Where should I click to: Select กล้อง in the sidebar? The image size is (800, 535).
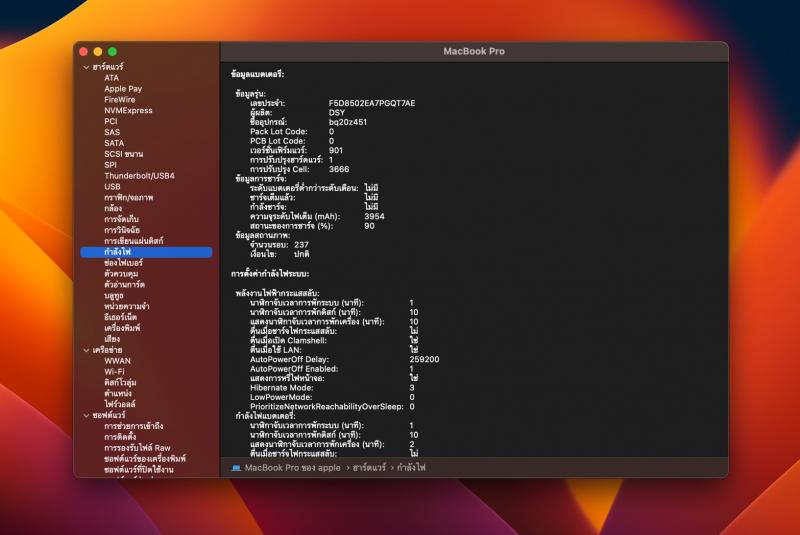(113, 209)
